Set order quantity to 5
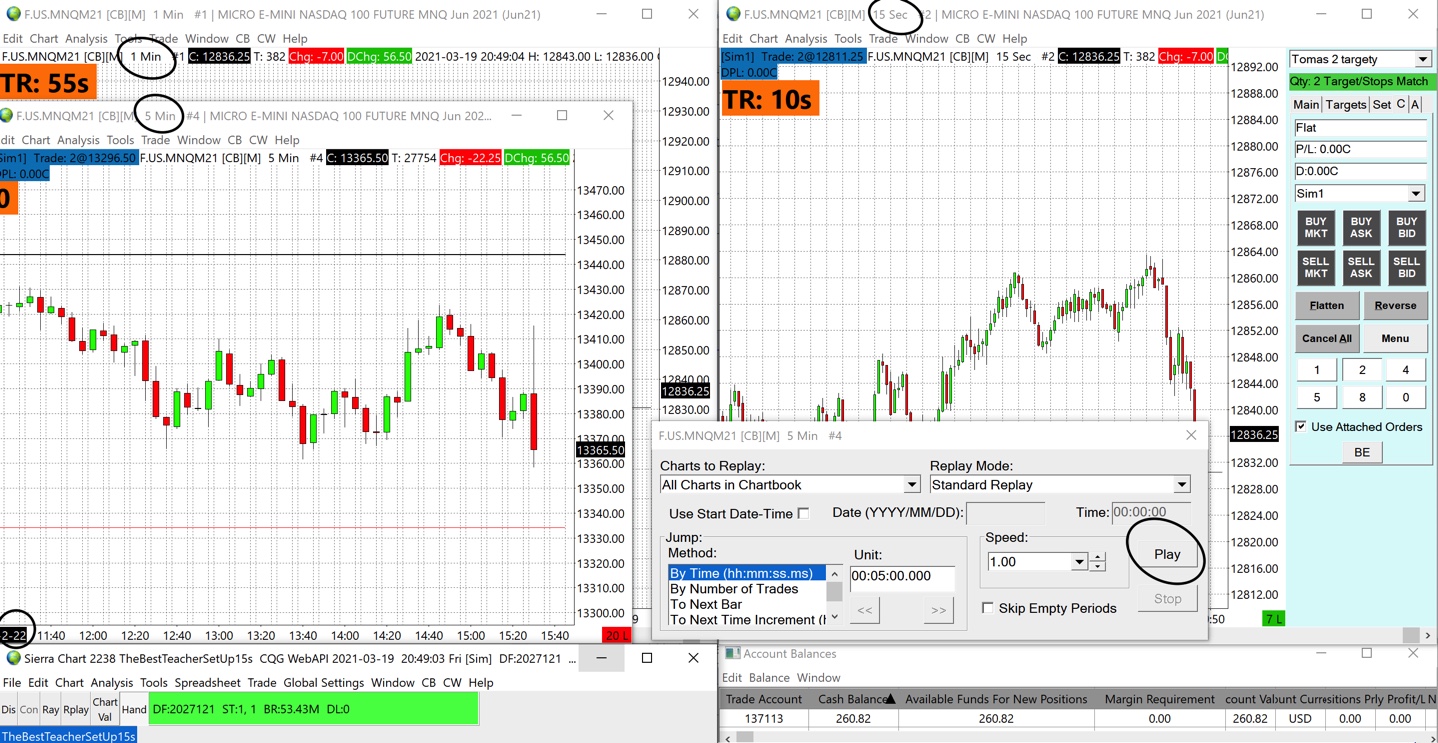 coord(1317,397)
